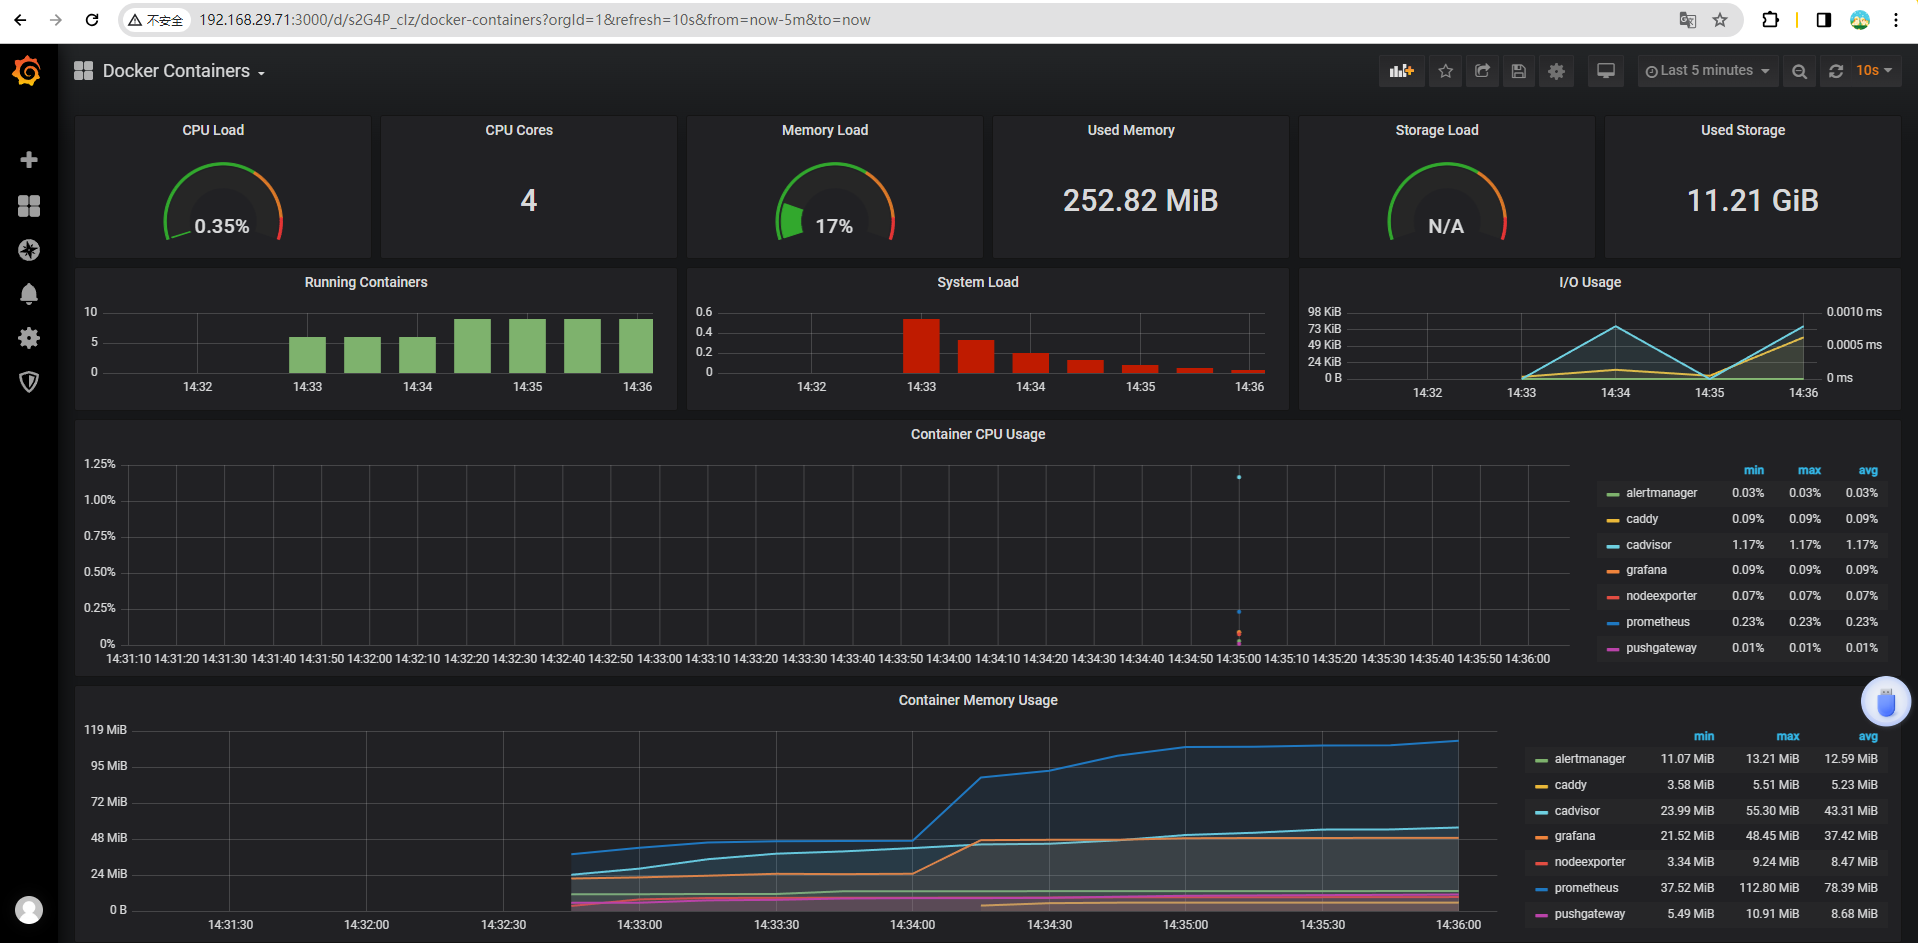
Task: Click the Share dashboard icon
Action: point(1483,71)
